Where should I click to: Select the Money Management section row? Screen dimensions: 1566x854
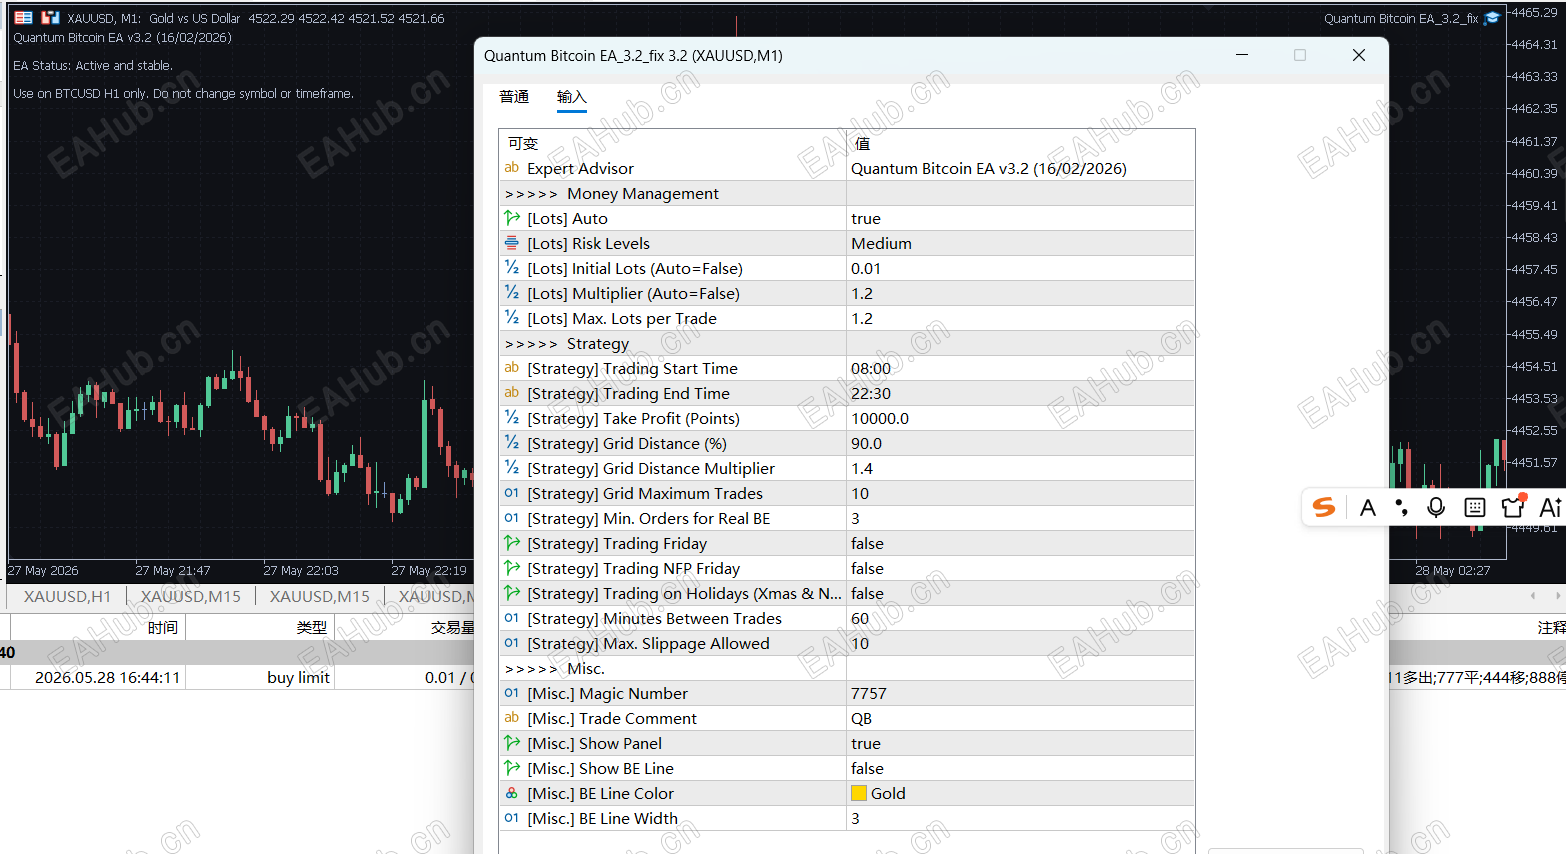[x=846, y=193]
